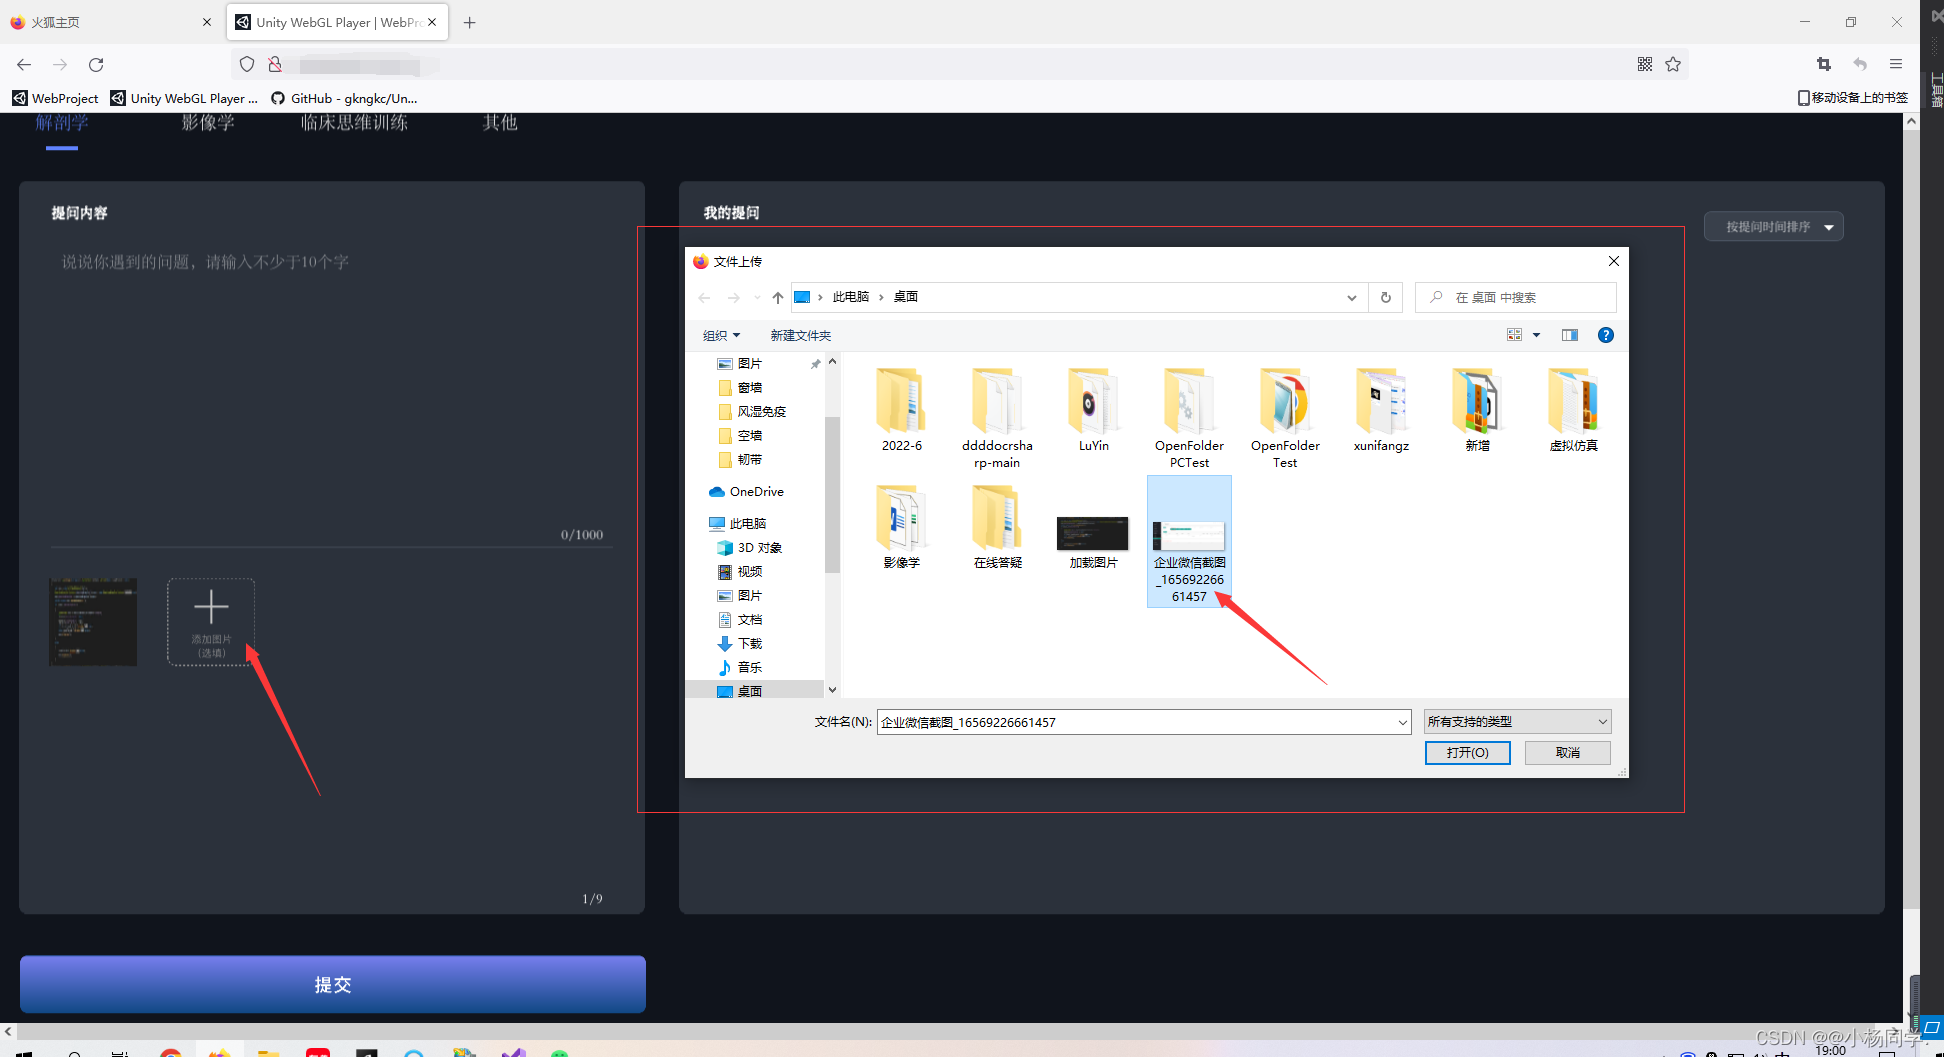Open the recent locations dropdown arrow

[758, 297]
